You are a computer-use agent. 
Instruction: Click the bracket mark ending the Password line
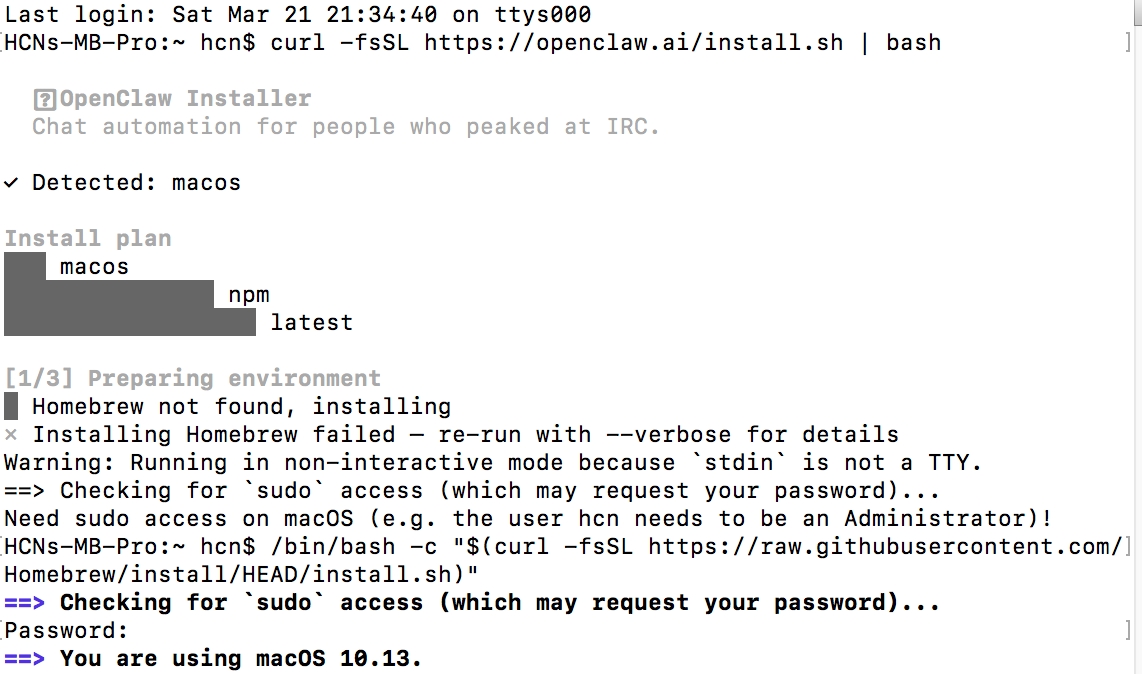click(1127, 631)
